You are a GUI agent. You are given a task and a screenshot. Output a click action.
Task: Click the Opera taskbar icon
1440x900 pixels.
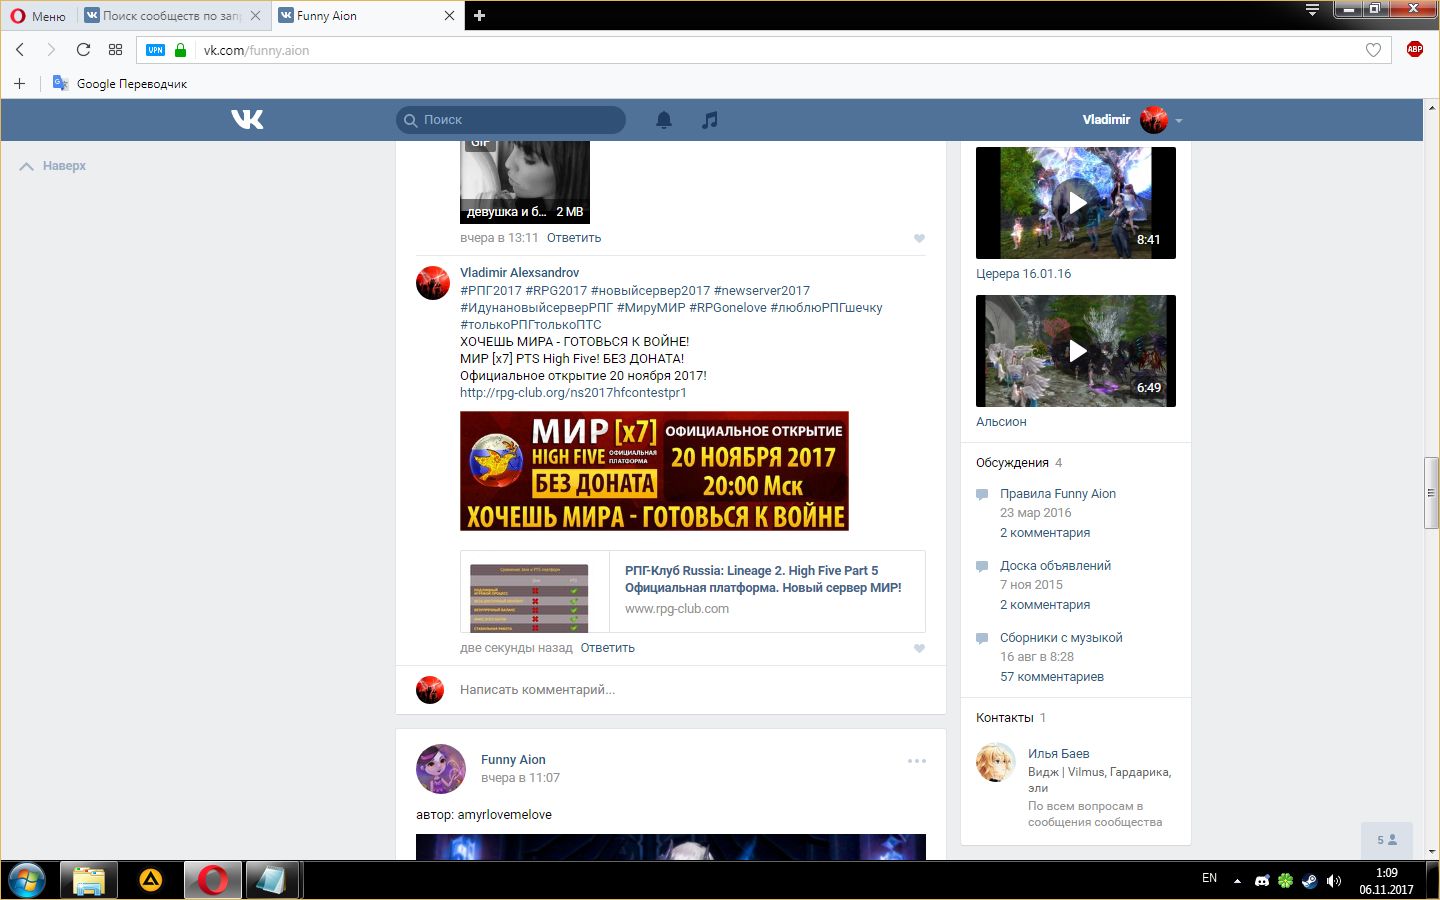tap(212, 880)
